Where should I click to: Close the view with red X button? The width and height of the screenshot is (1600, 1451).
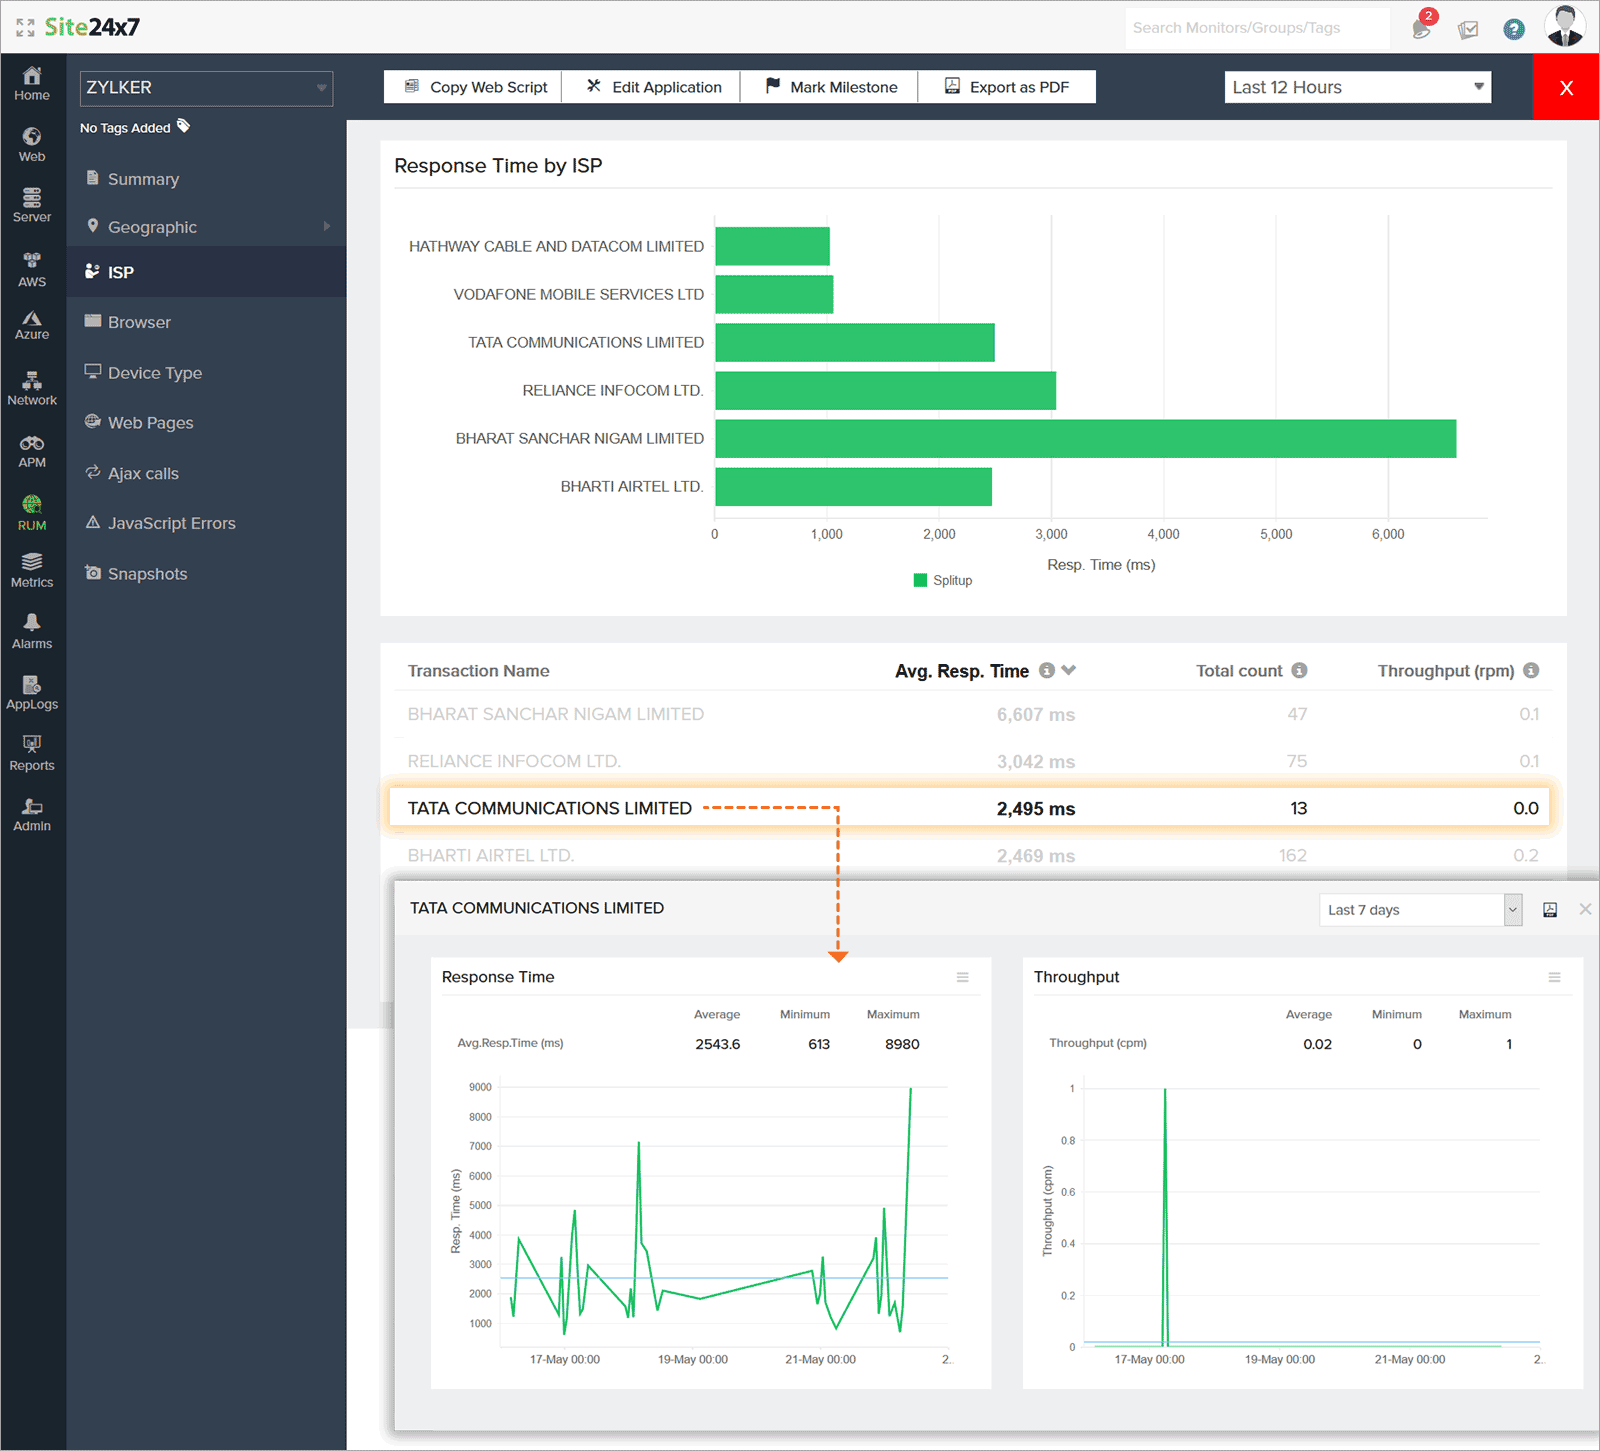click(1566, 87)
